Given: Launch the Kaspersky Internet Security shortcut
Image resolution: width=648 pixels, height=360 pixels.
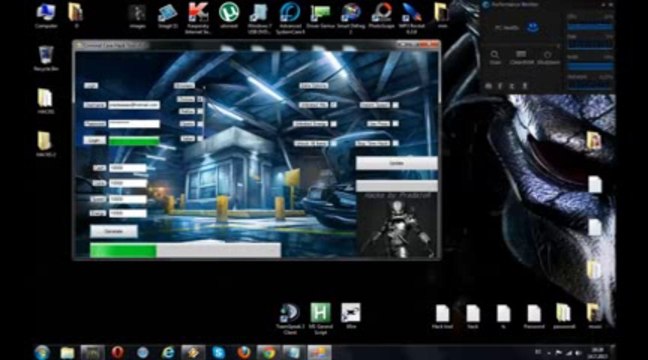Looking at the screenshot, I should click(x=198, y=17).
